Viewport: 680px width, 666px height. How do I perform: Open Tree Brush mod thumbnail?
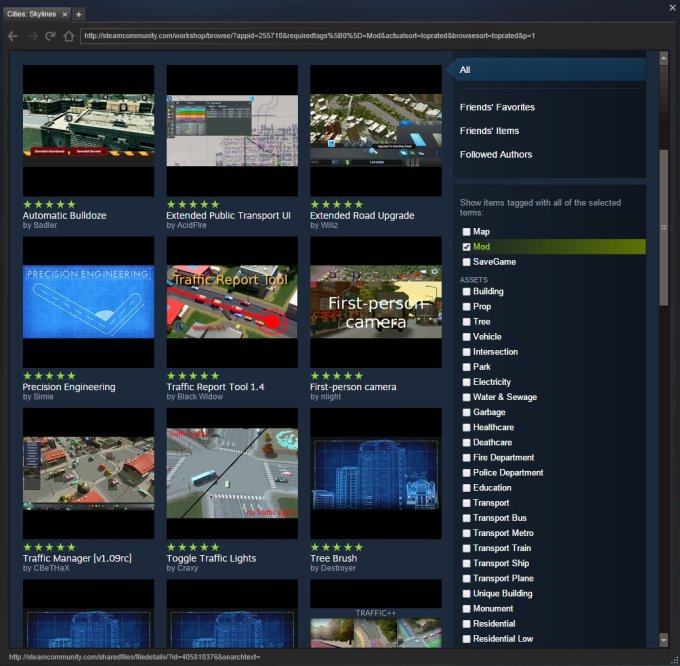click(376, 473)
